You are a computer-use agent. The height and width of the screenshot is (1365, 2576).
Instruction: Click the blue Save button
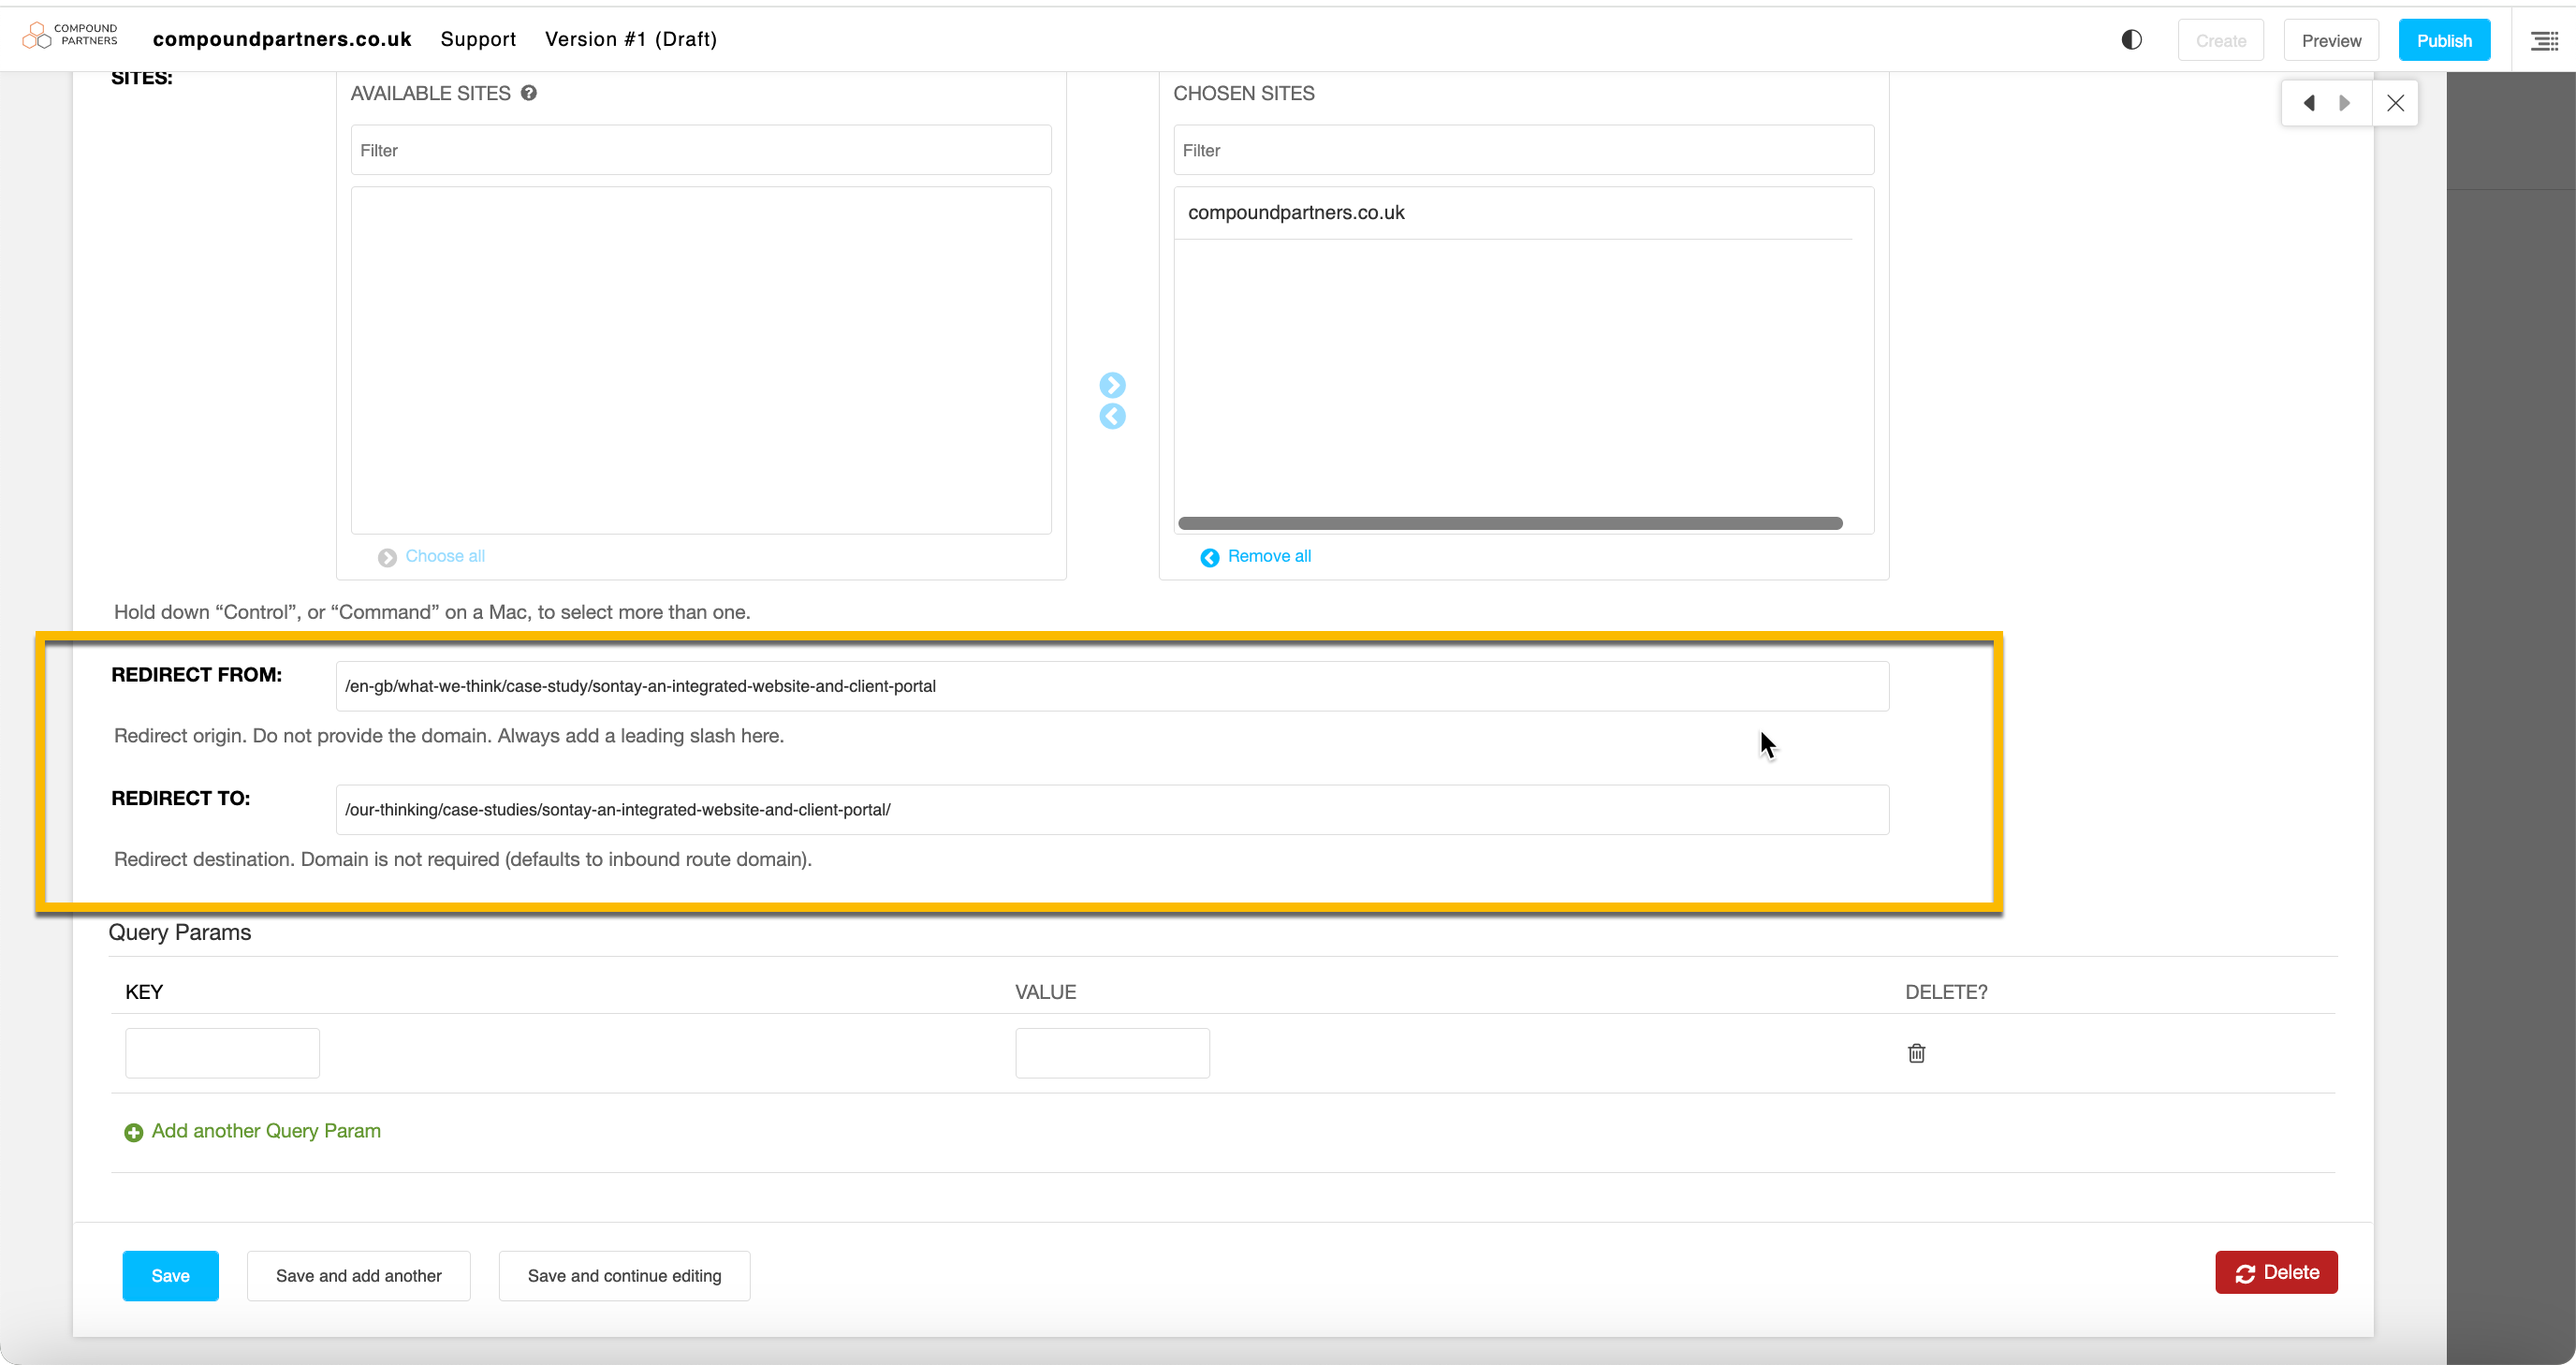pos(170,1276)
